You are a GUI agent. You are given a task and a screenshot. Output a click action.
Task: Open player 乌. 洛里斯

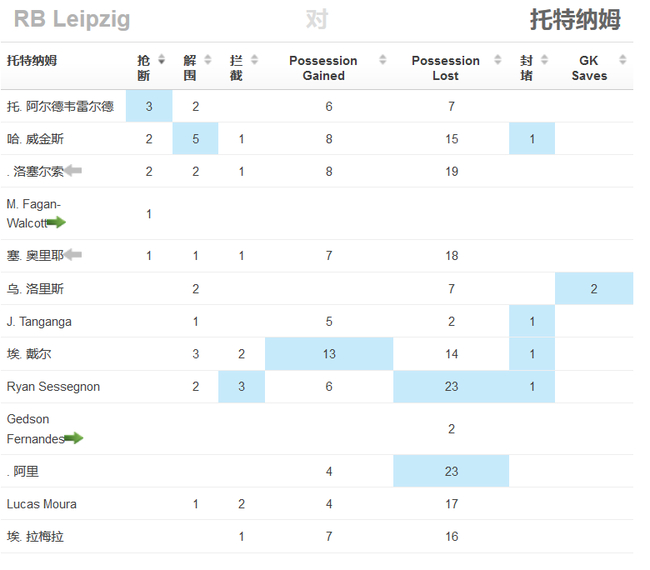(35, 289)
